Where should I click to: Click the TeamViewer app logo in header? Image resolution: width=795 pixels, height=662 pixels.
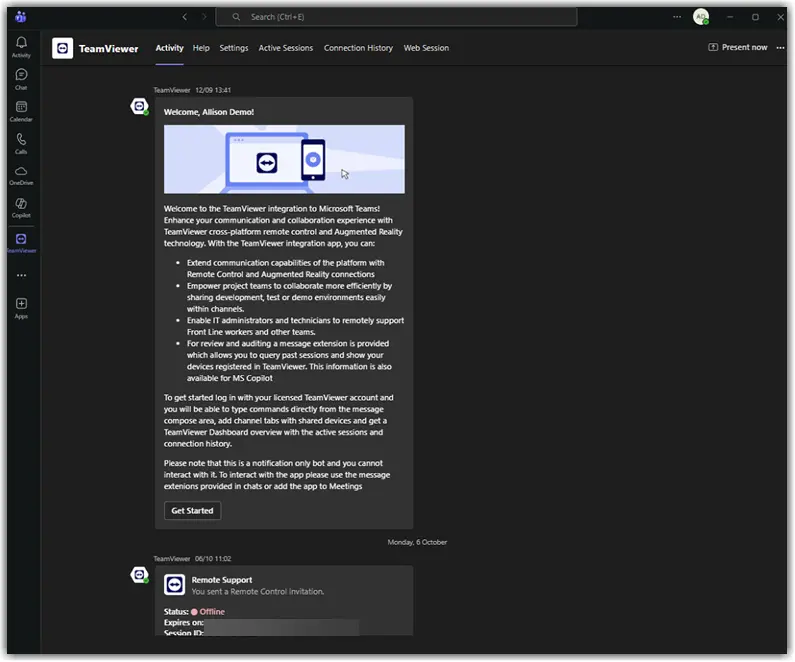coord(62,48)
